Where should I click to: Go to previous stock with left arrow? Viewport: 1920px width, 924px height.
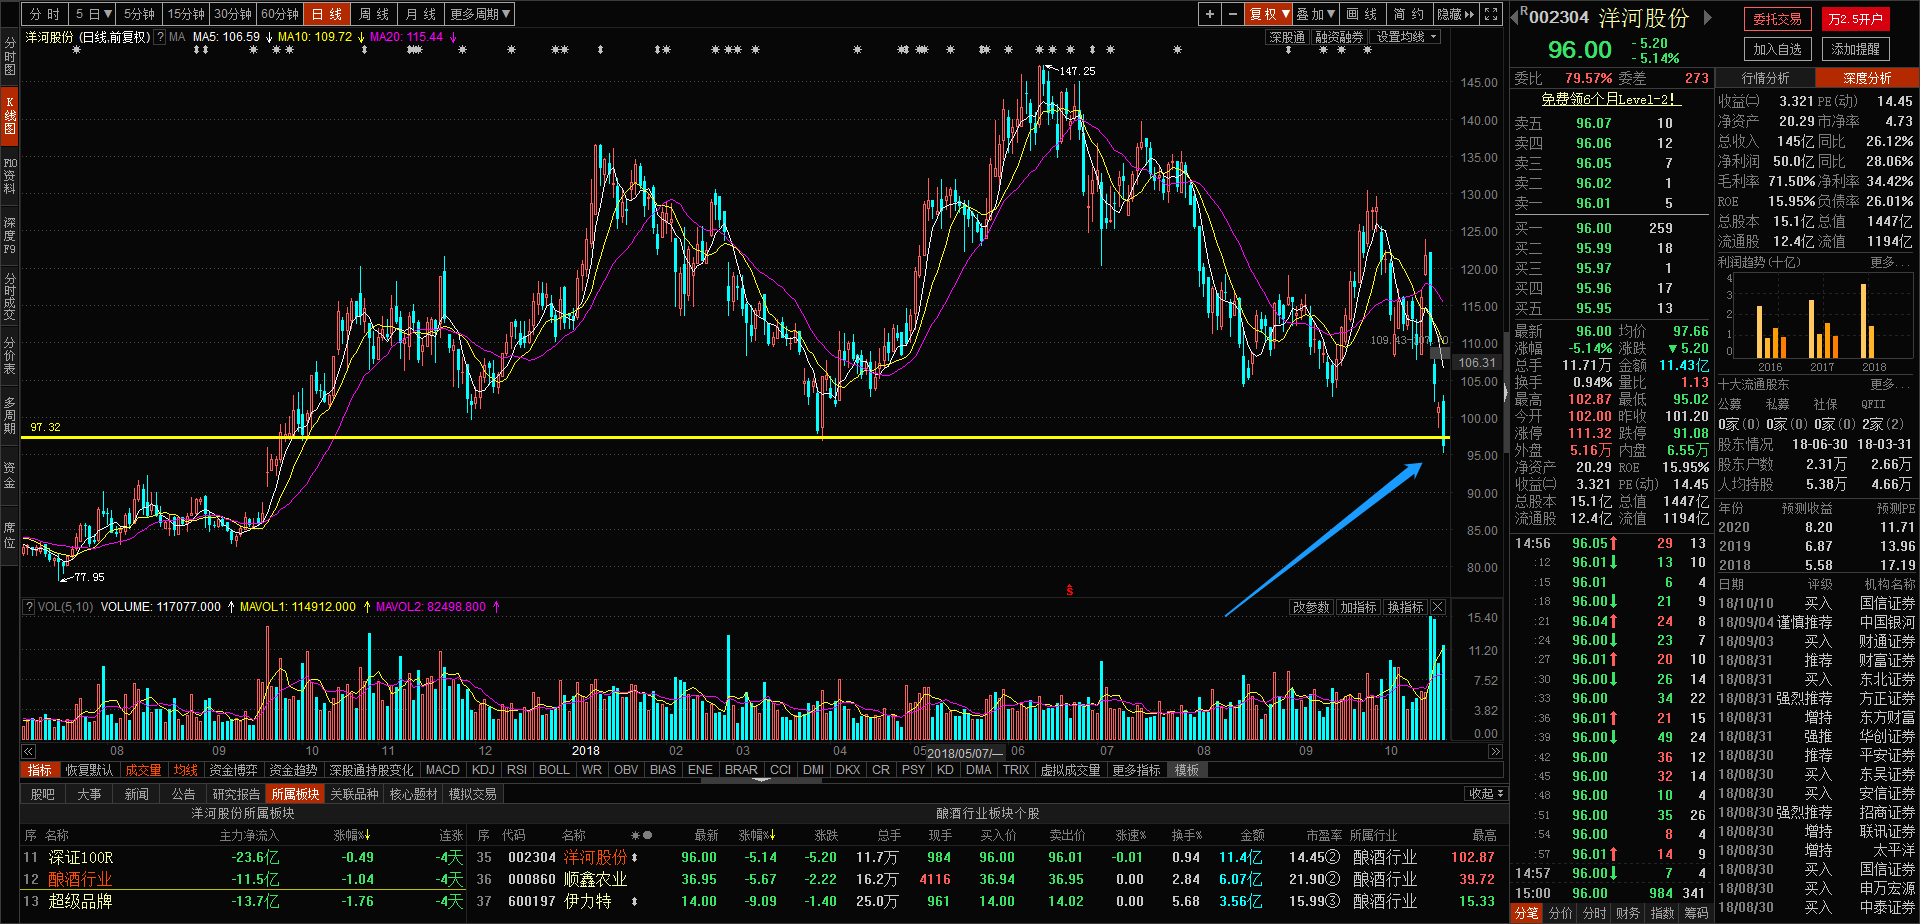[1514, 17]
